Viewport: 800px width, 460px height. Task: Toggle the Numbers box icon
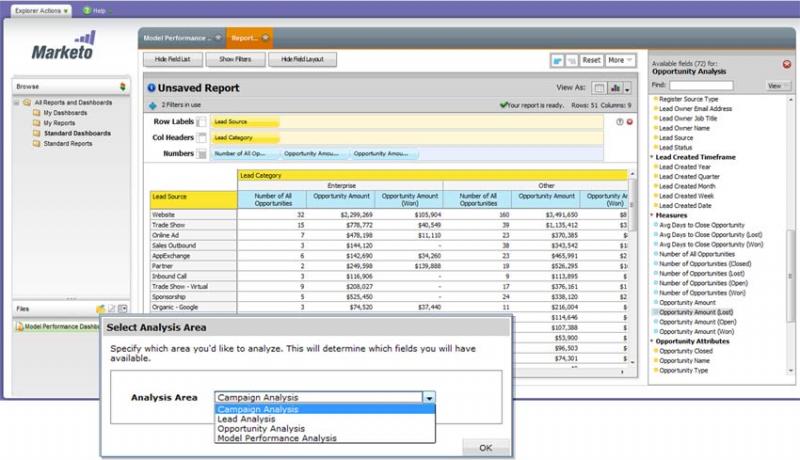pyautogui.click(x=202, y=154)
